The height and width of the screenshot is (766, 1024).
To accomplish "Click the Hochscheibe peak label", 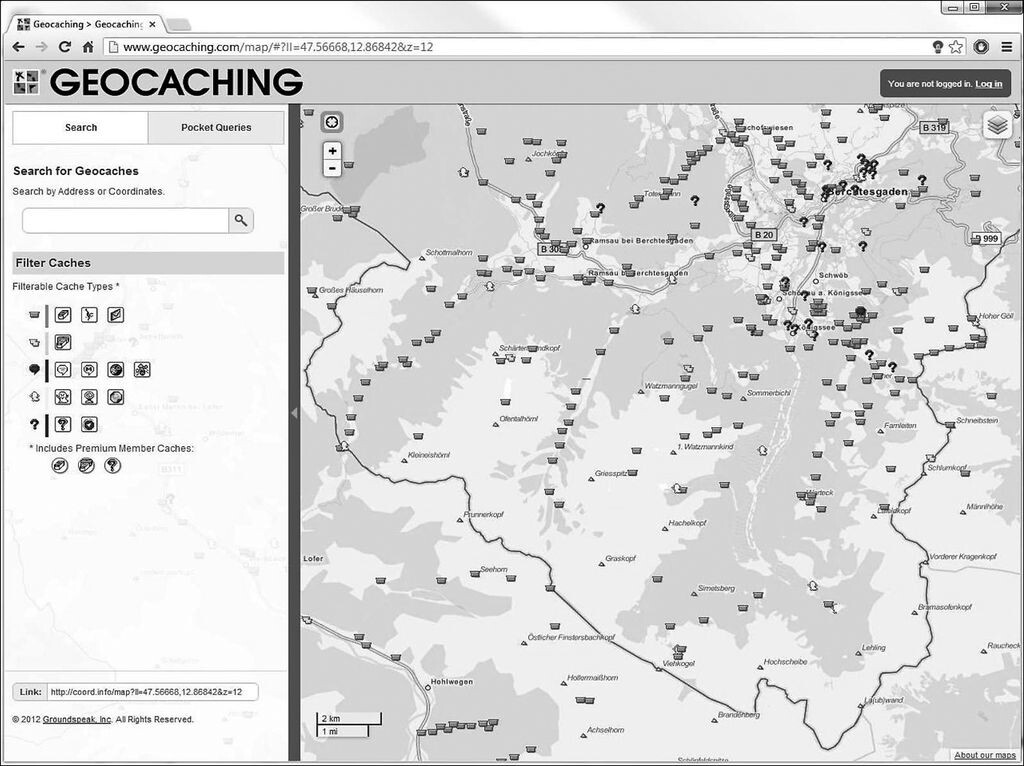I will tap(785, 662).
